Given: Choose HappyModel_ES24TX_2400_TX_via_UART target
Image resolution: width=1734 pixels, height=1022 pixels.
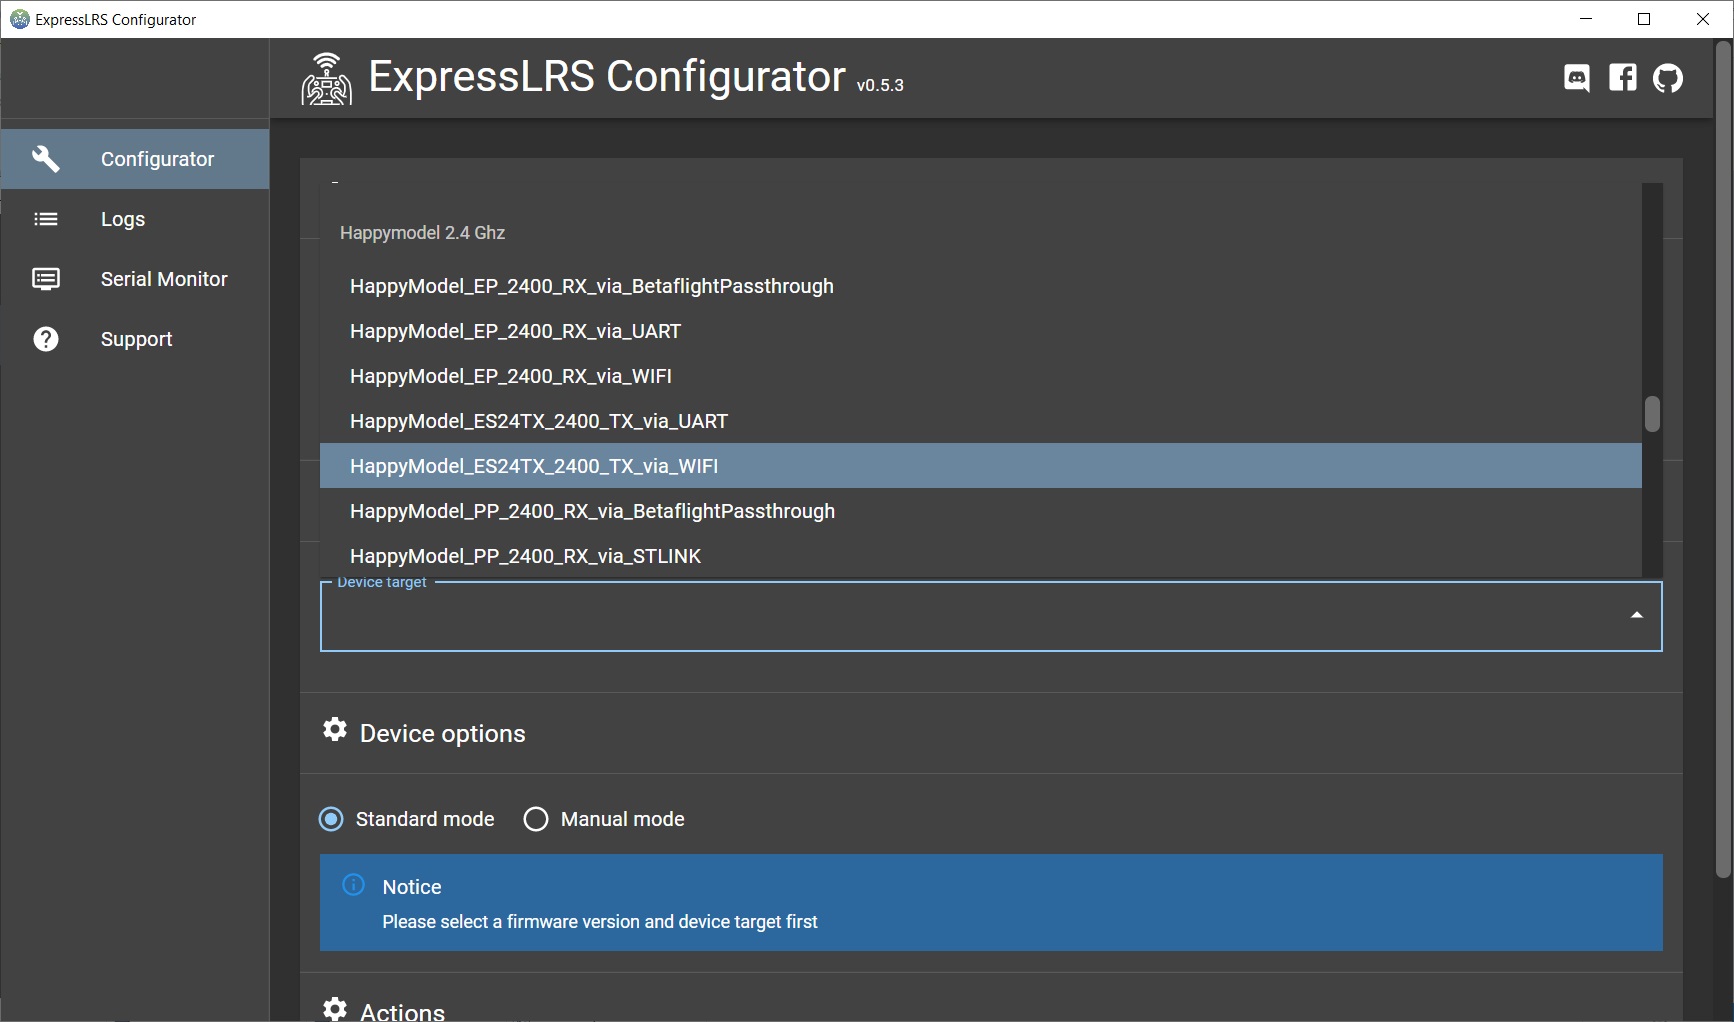Looking at the screenshot, I should pyautogui.click(x=981, y=421).
